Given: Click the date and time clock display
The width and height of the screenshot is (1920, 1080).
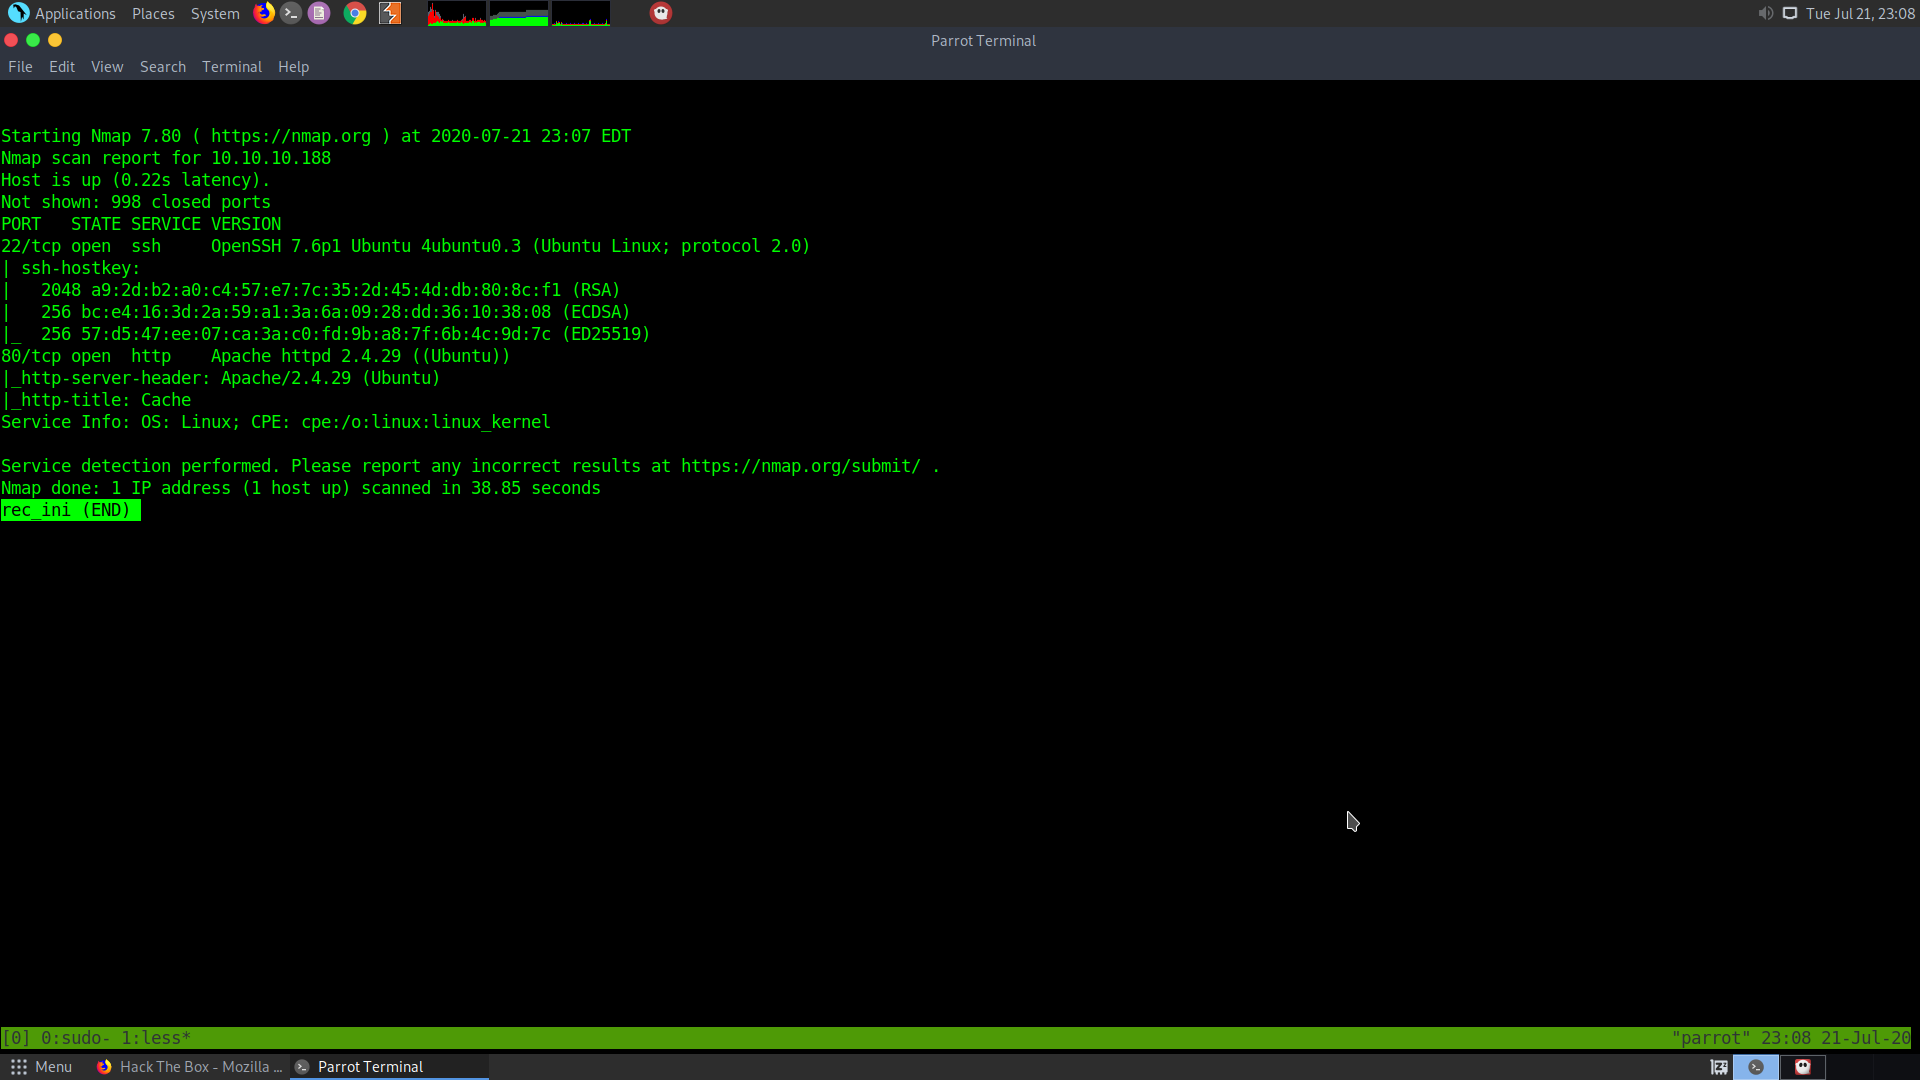Looking at the screenshot, I should (1860, 13).
